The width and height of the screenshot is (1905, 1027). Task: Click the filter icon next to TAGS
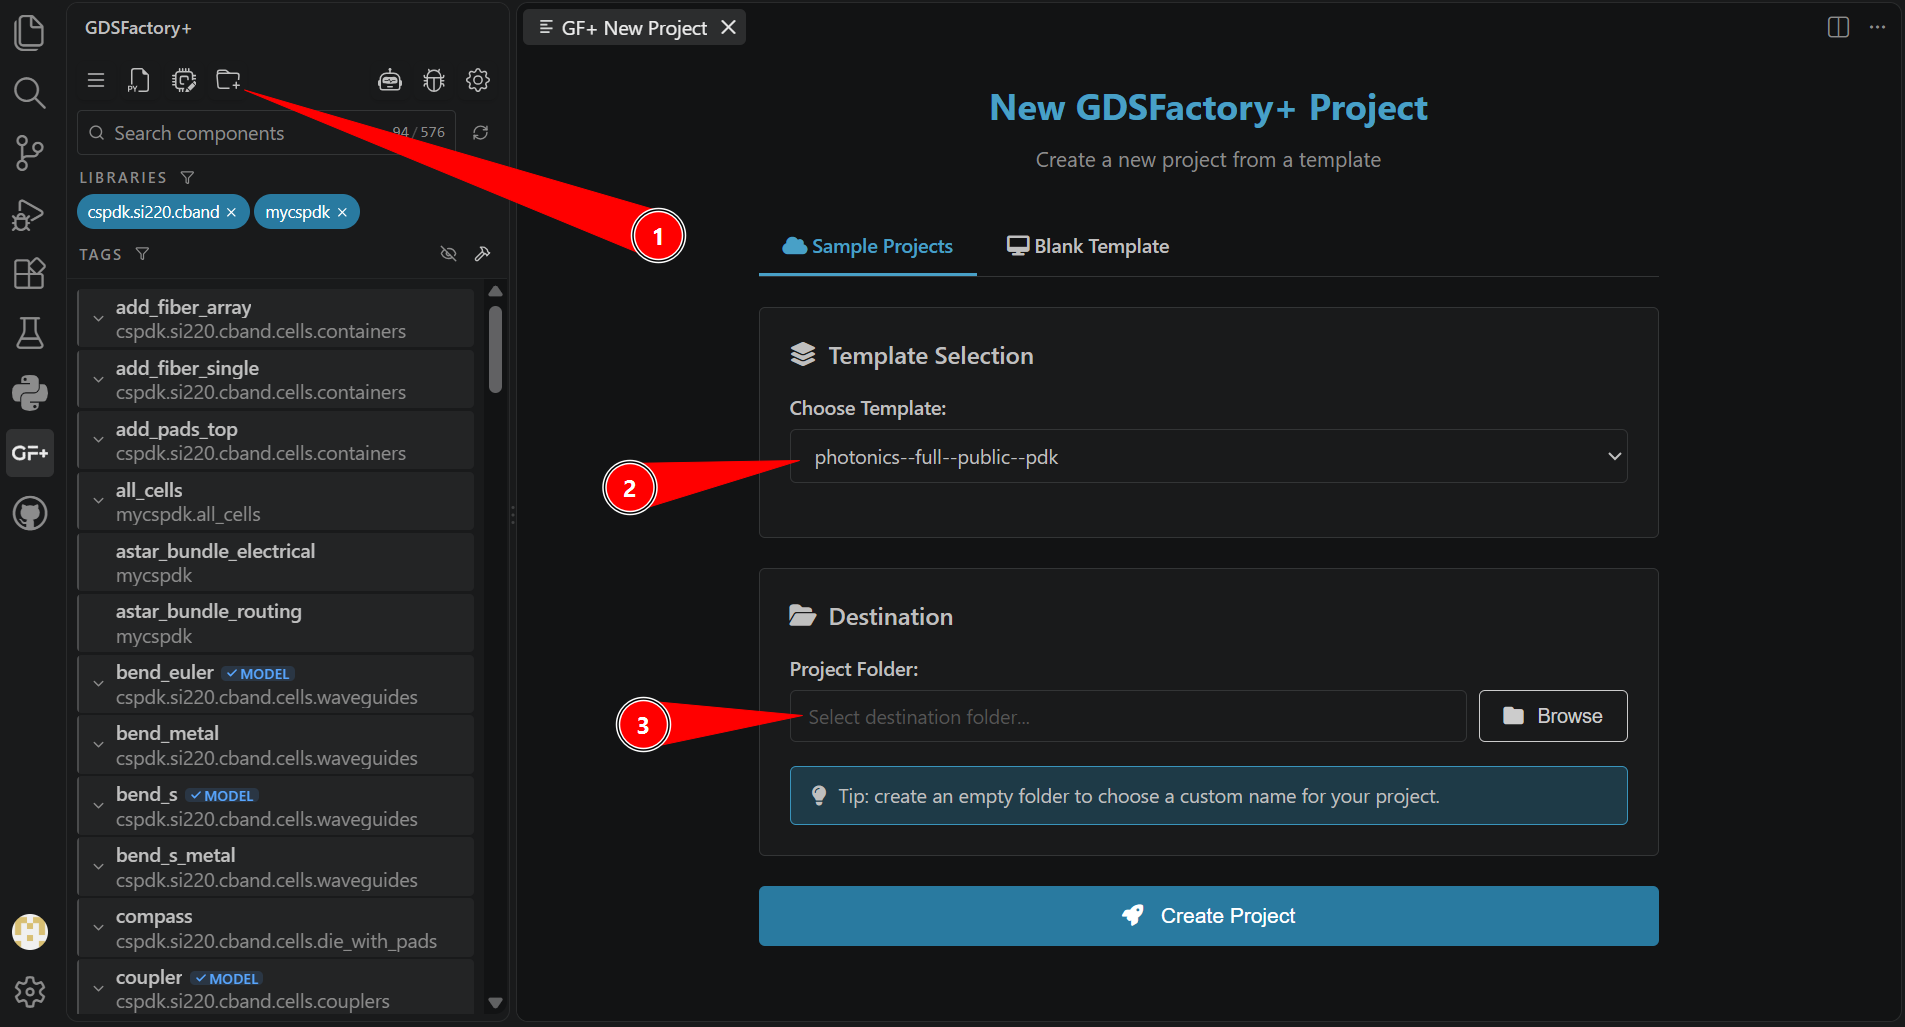pos(142,254)
